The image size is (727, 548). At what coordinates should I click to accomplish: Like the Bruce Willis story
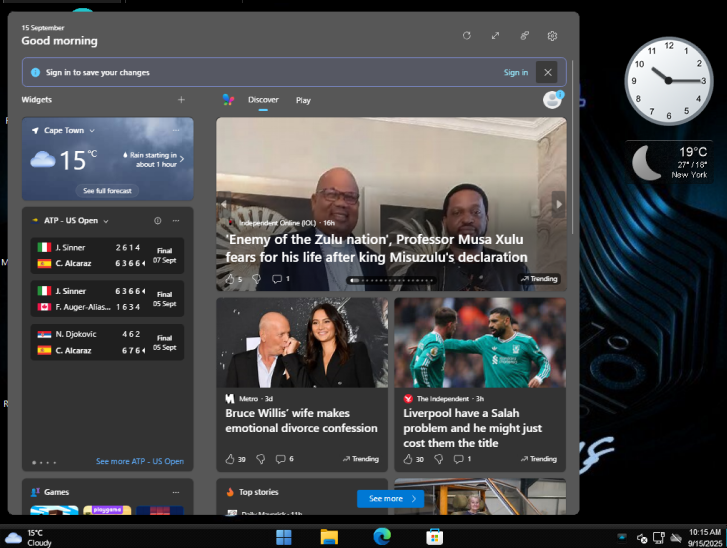[x=230, y=459]
